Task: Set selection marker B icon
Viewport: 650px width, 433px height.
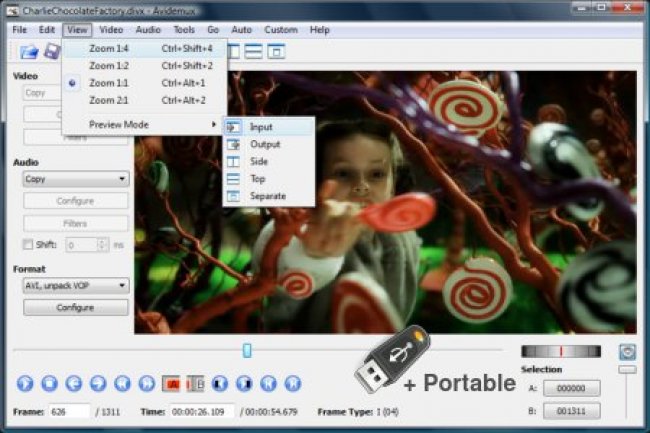Action: click(x=195, y=383)
